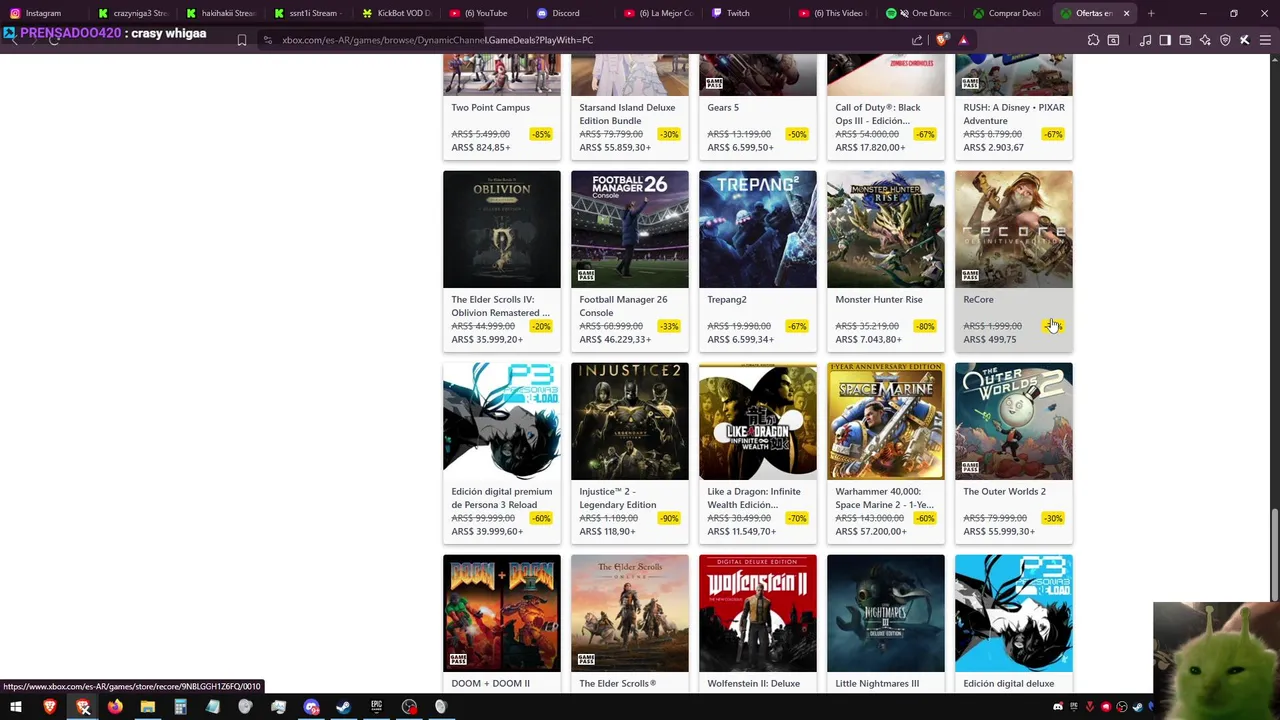Open Wolfenstein II Deluxe cover
Screen dimensions: 1280x720
[x=758, y=613]
